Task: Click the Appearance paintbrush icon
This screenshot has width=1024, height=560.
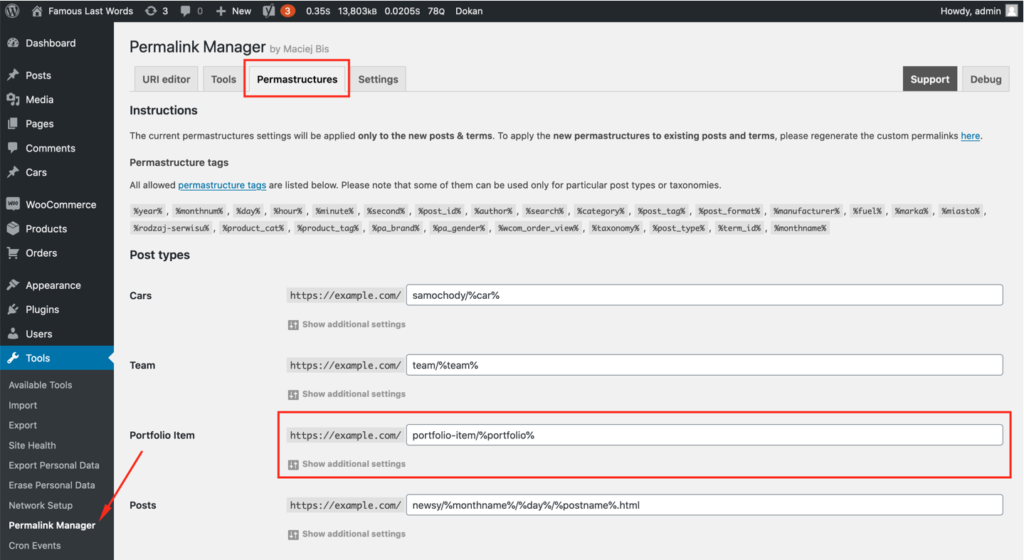Action: point(12,285)
